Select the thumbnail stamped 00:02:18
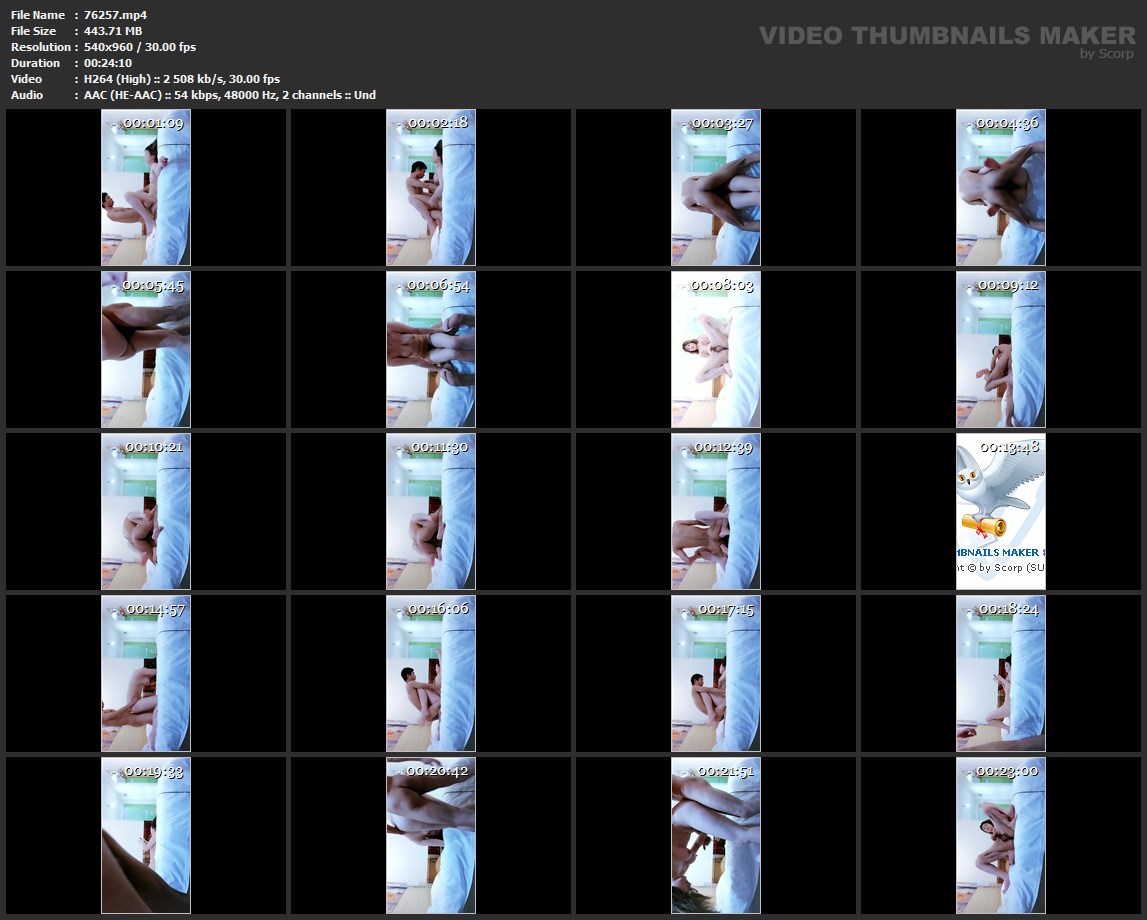The width and height of the screenshot is (1147, 920). point(430,187)
